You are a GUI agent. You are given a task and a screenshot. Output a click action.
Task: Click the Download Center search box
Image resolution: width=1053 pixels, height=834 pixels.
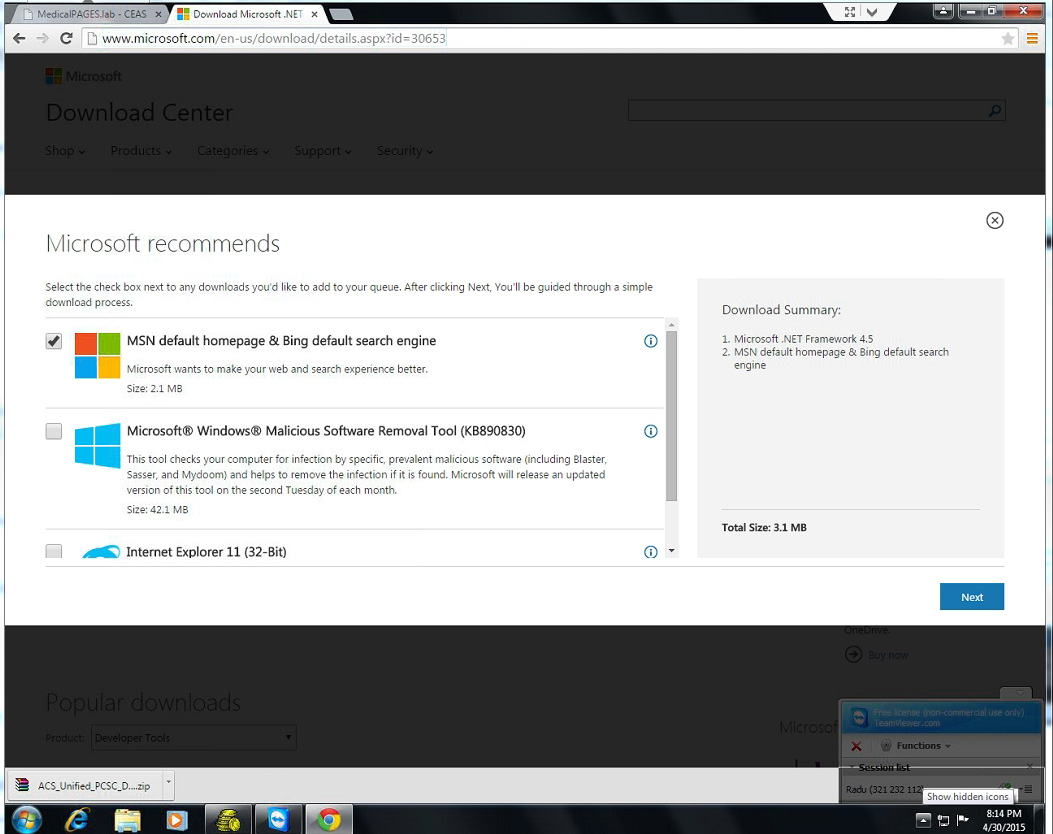click(x=807, y=111)
